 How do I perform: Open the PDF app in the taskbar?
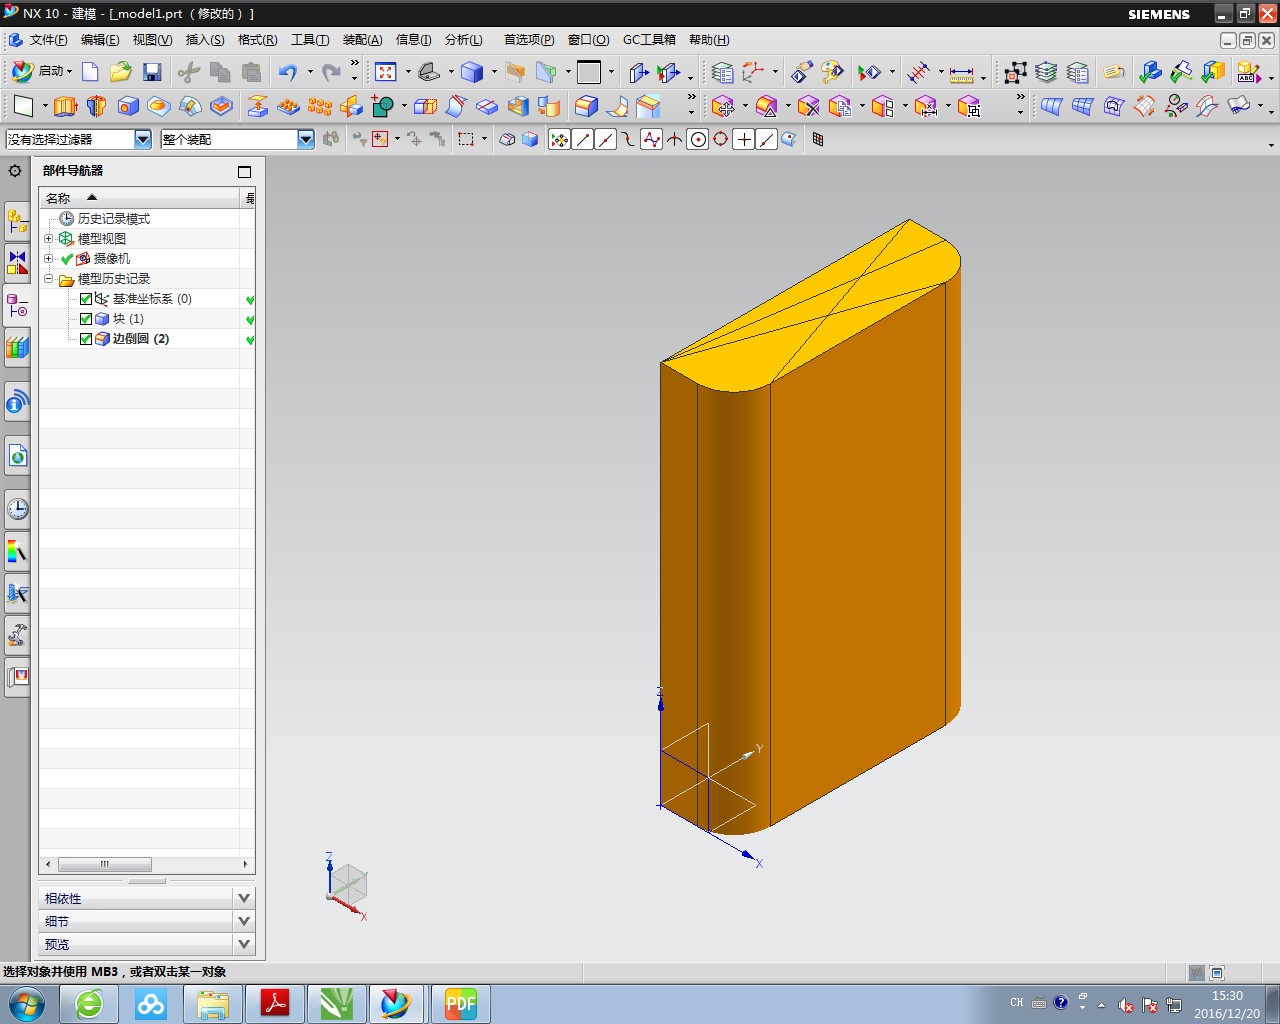coord(460,1004)
